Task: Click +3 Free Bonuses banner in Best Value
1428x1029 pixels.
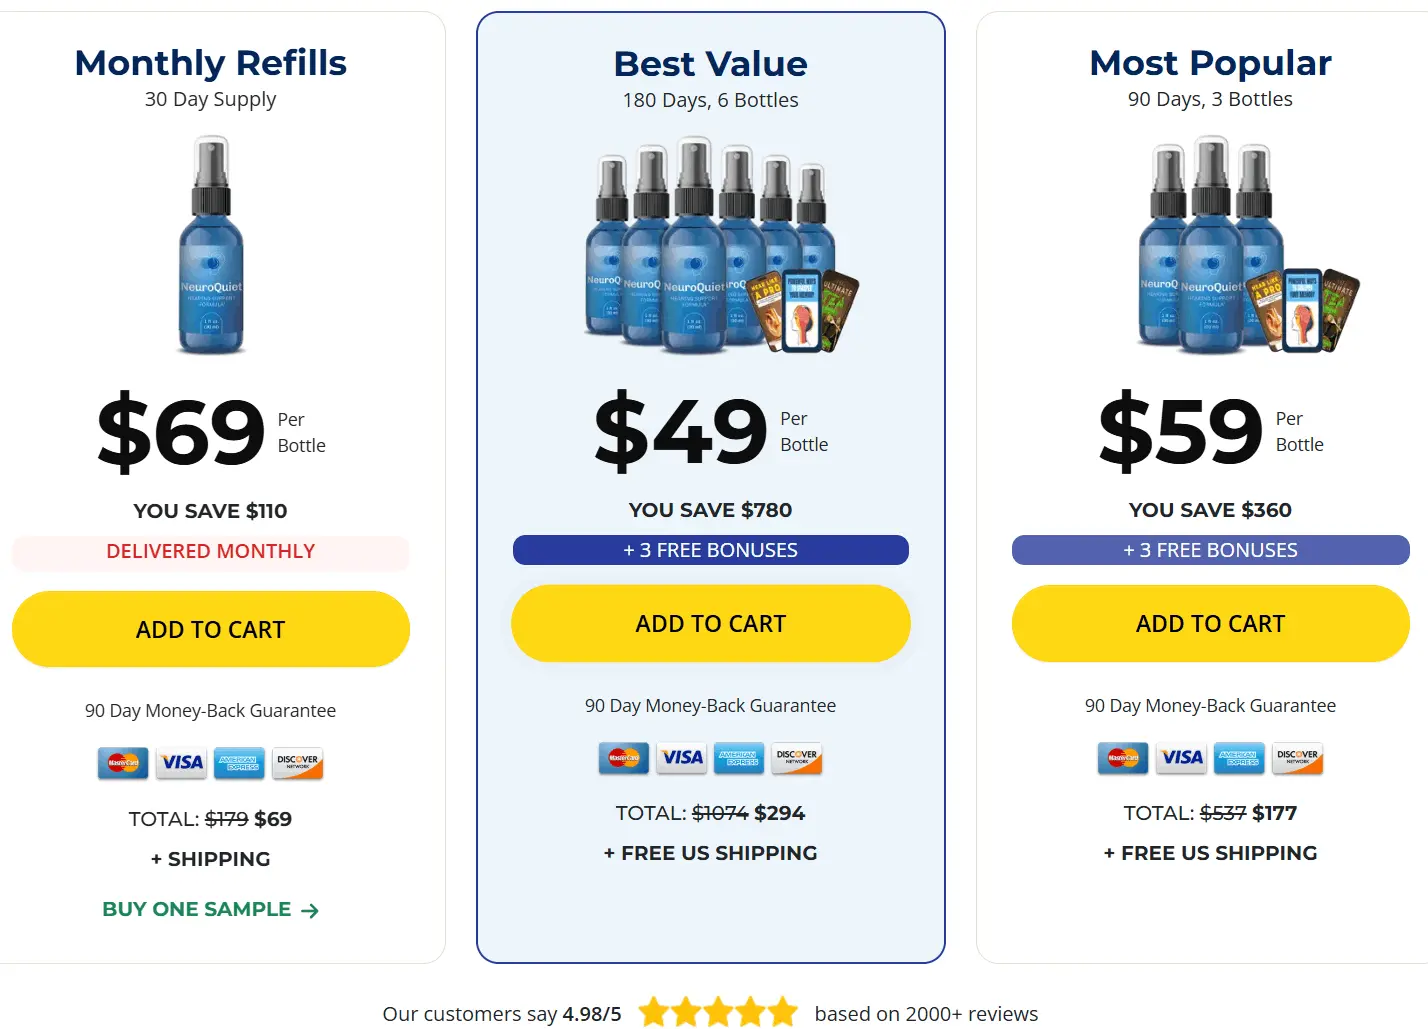Action: click(711, 550)
